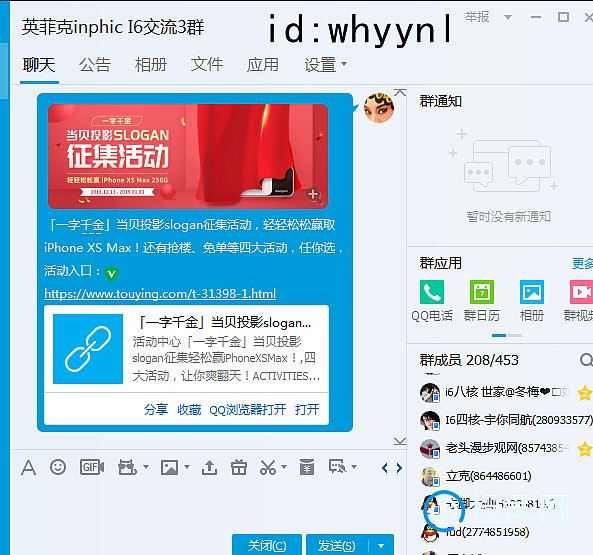This screenshot has height=555, width=593.
Task: Click group title 英菲克inphic I6交流3群
Action: coord(113,27)
